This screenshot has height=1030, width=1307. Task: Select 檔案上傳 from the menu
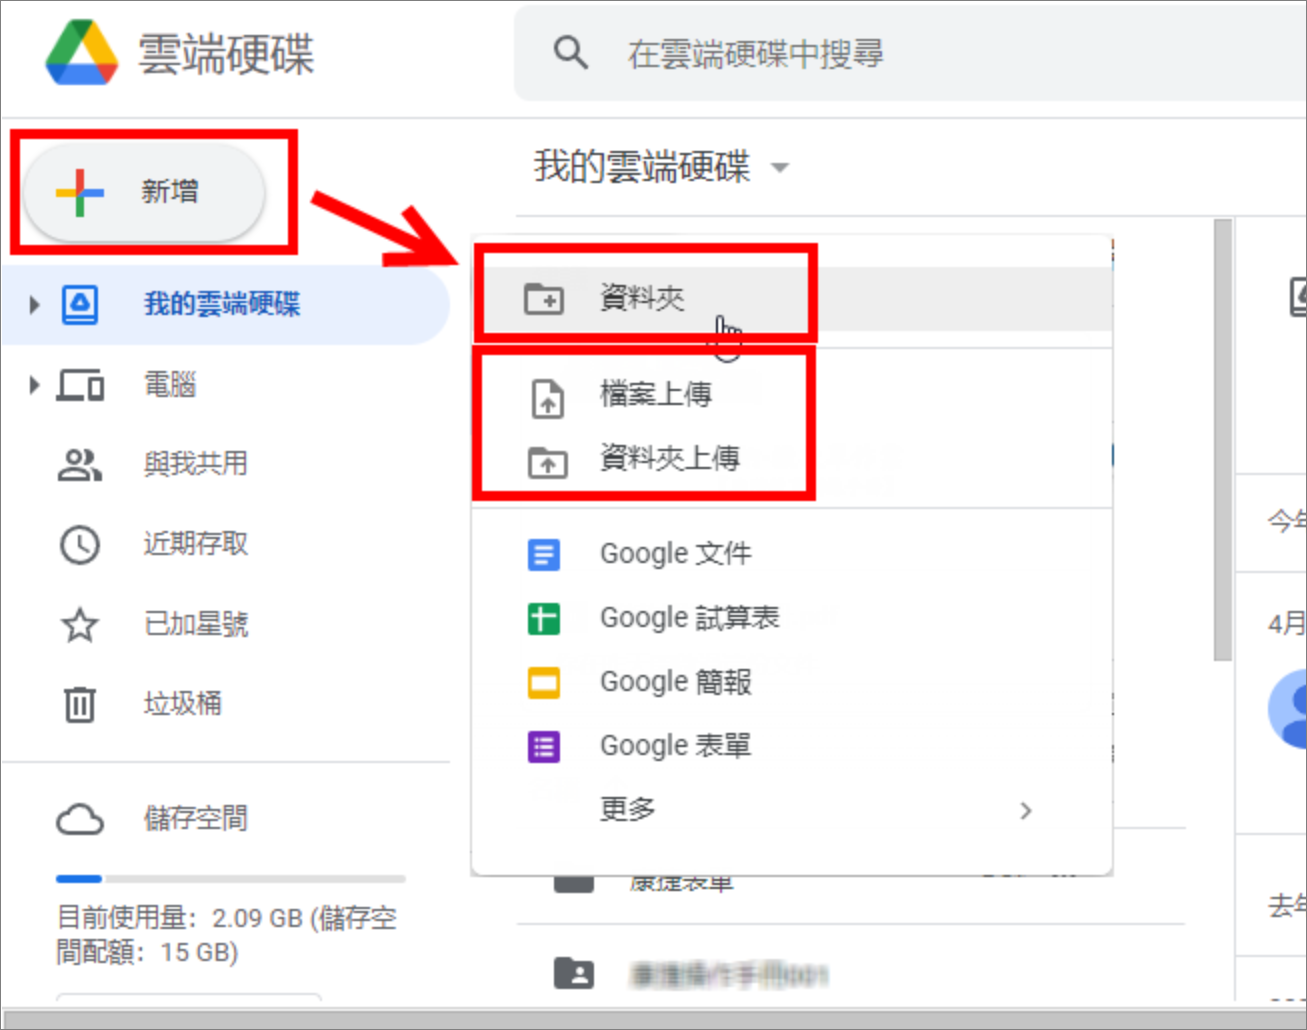point(655,395)
